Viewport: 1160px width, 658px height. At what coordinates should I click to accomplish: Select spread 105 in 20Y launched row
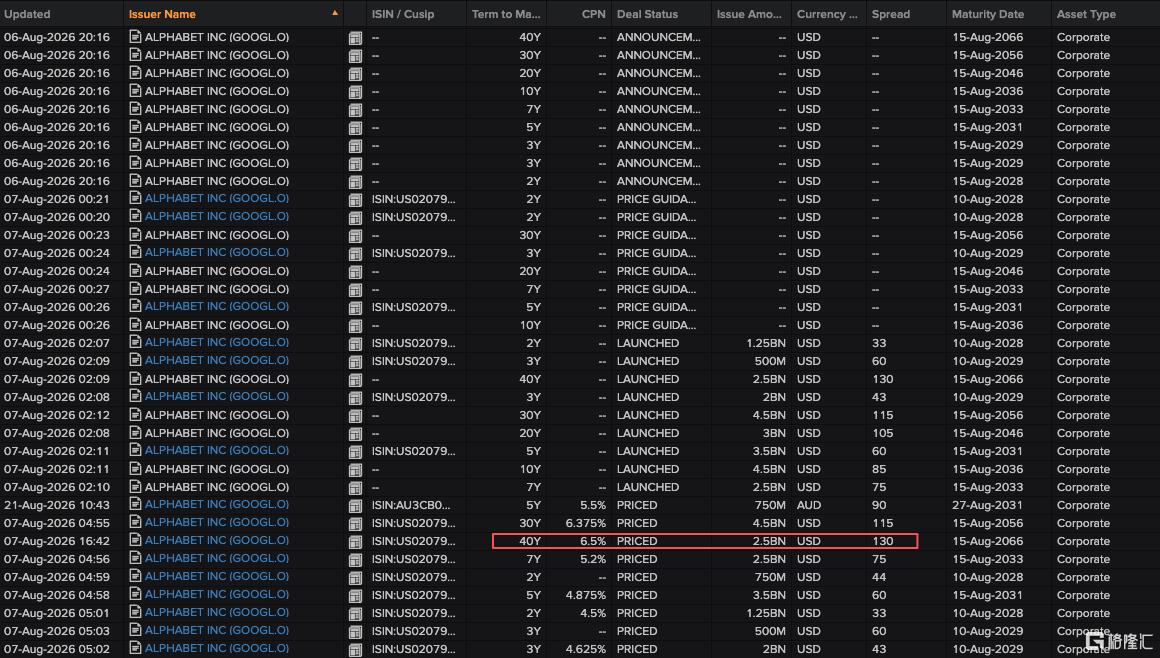click(x=883, y=433)
